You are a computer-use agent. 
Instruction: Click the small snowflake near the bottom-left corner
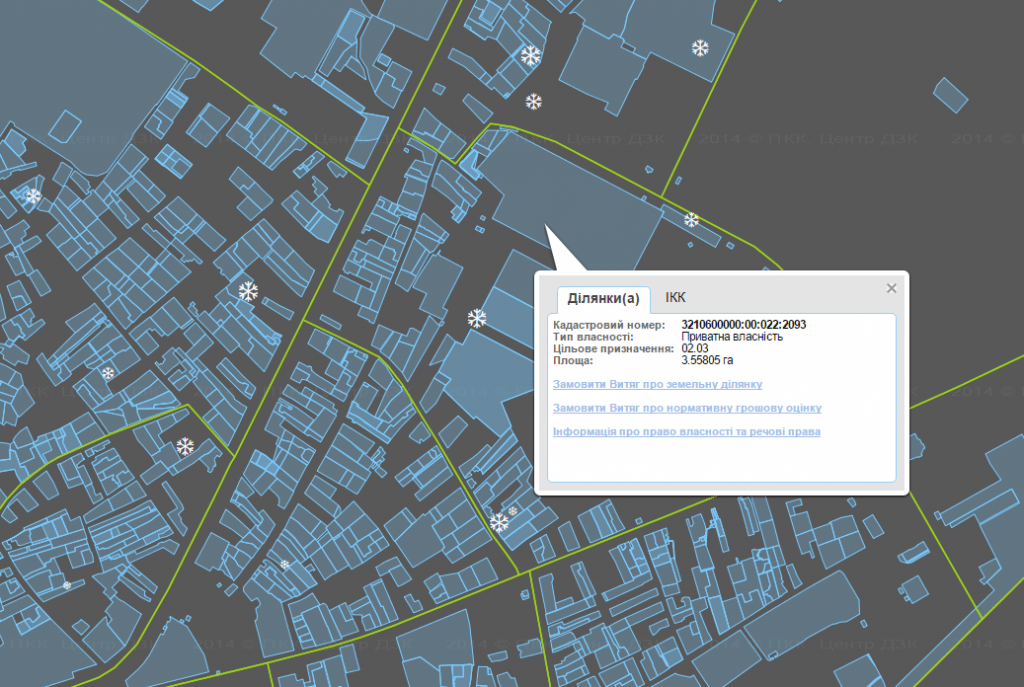click(x=67, y=584)
